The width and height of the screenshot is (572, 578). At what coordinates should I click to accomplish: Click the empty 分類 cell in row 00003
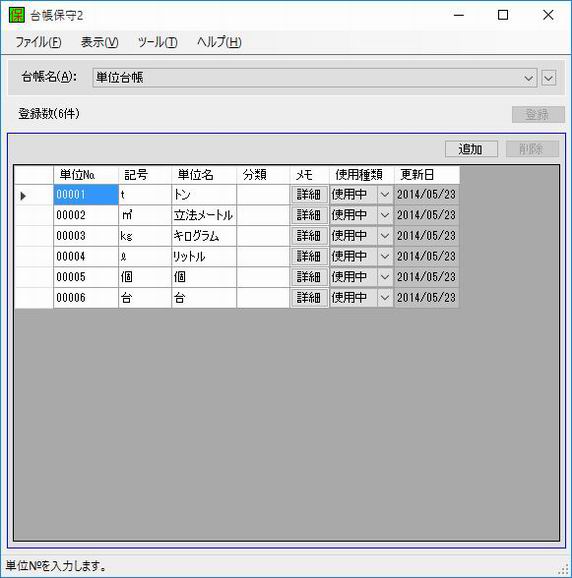click(263, 236)
